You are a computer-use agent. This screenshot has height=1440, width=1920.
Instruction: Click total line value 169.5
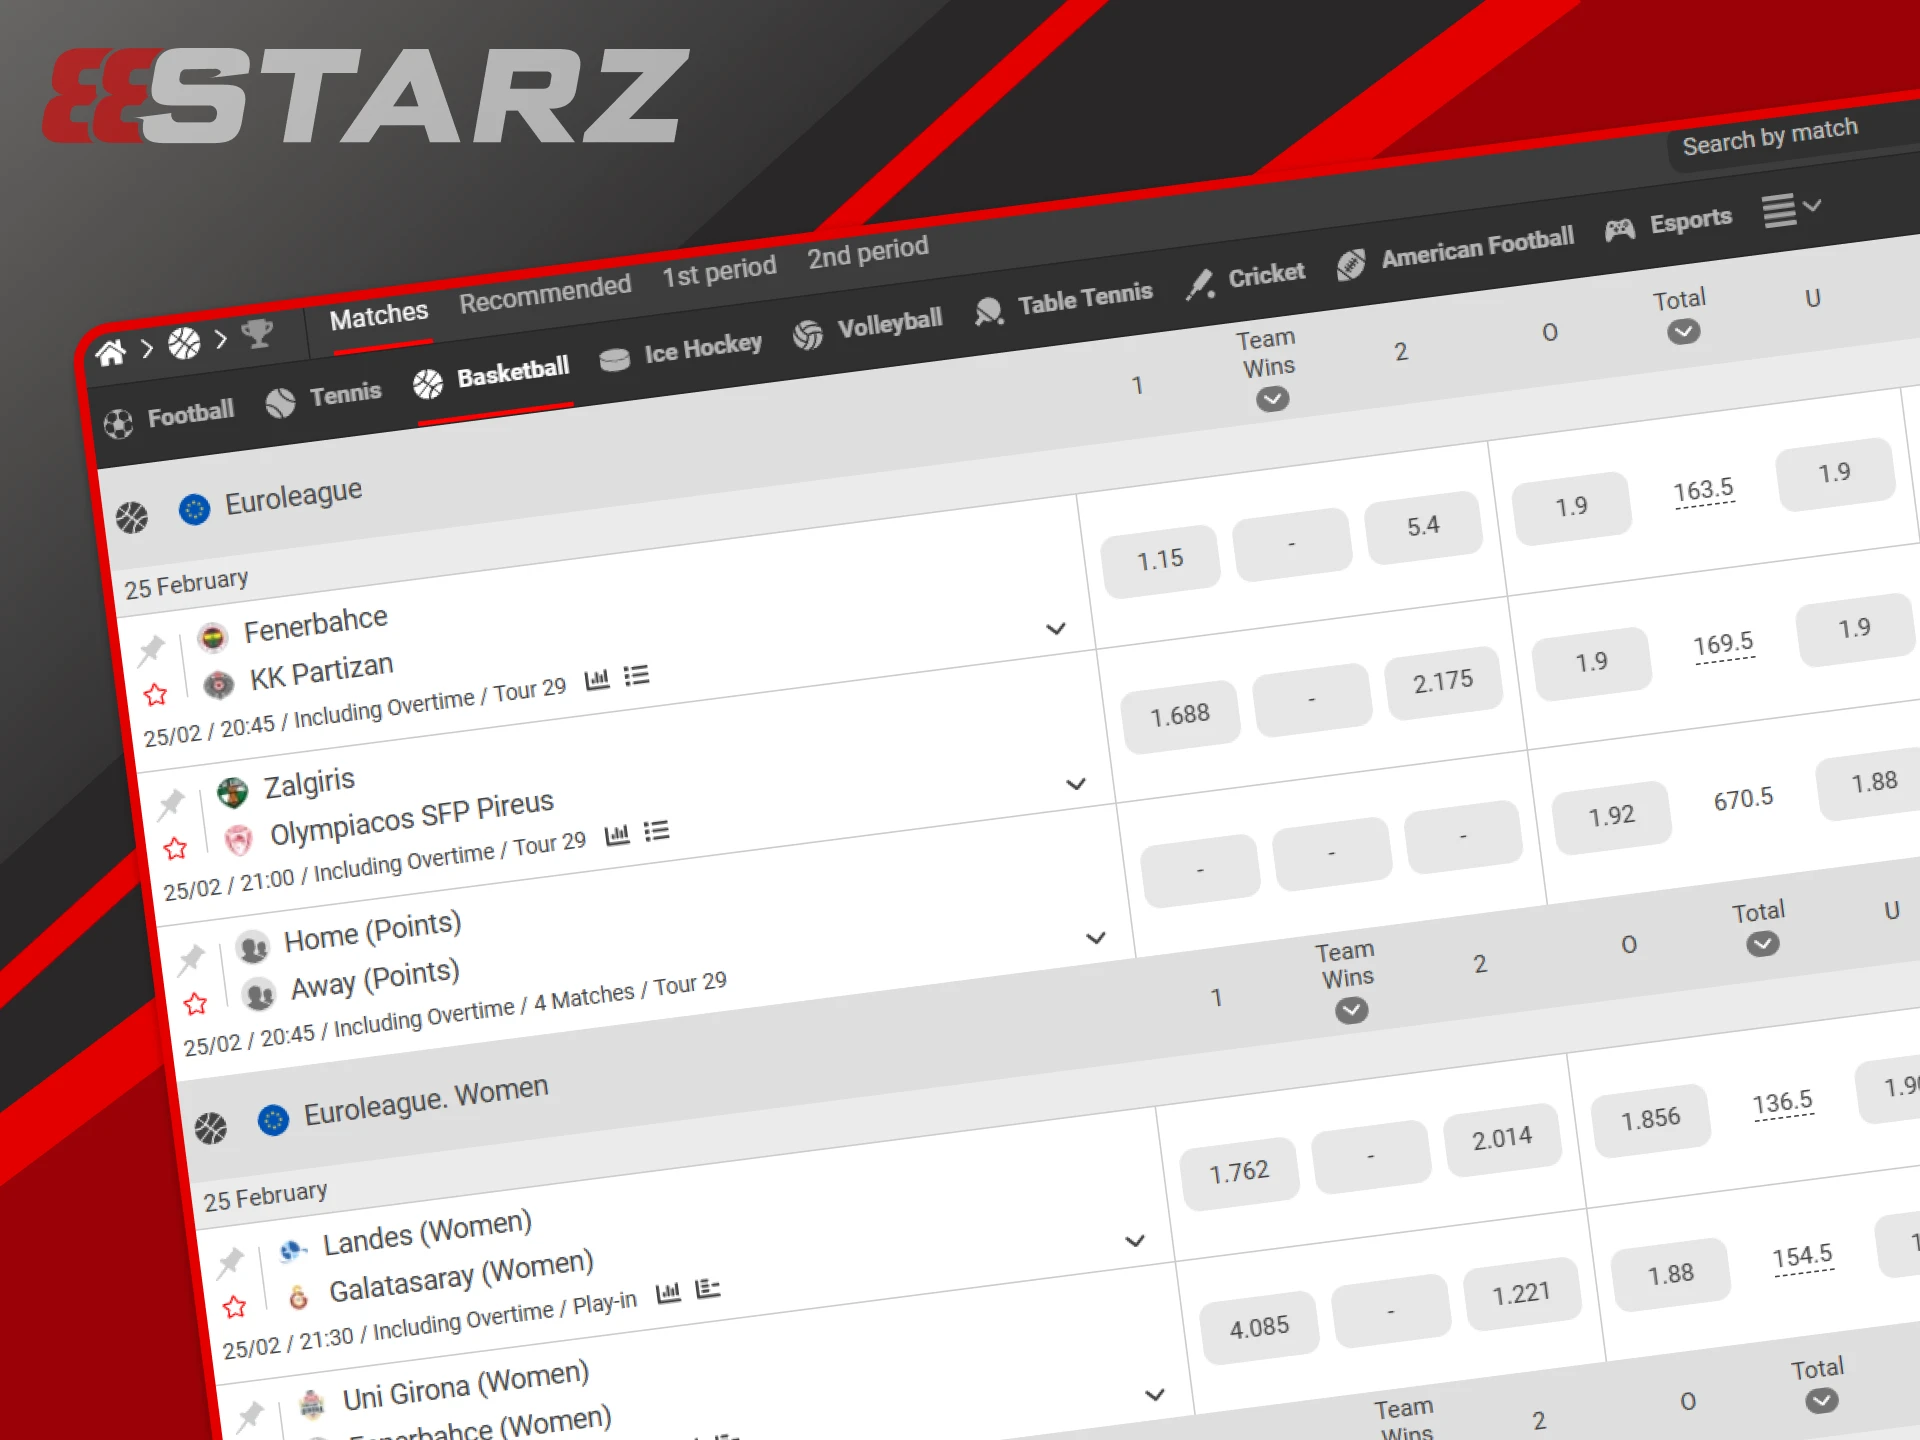[1723, 645]
